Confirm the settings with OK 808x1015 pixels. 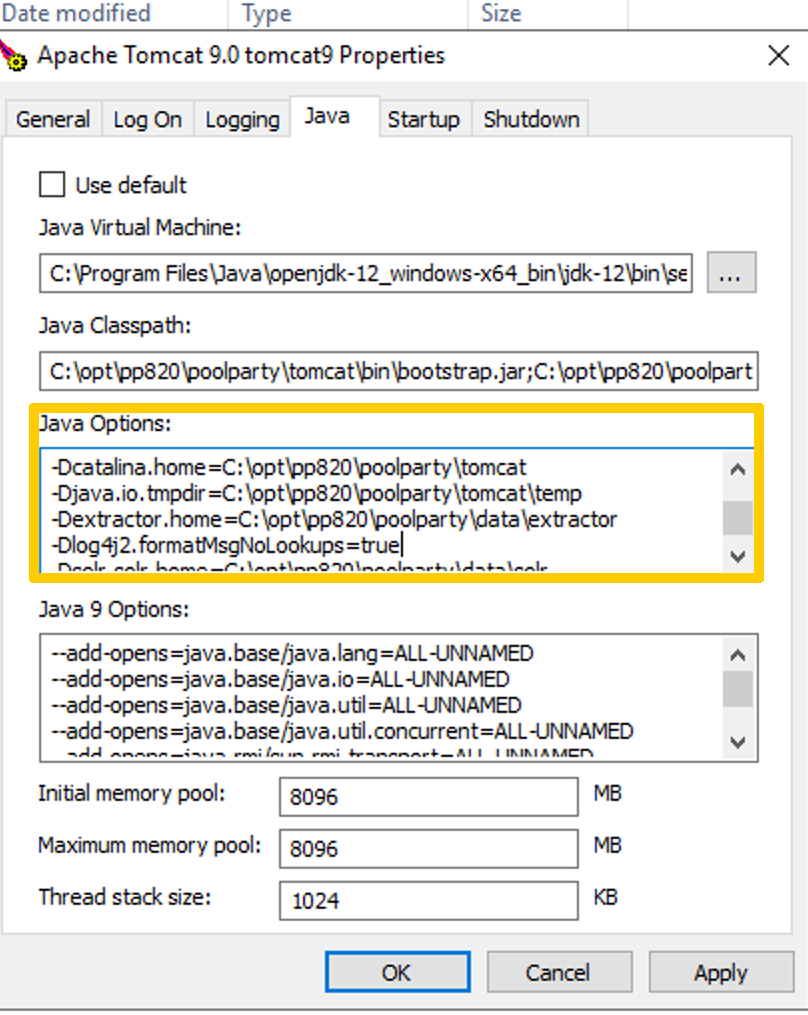click(x=398, y=972)
